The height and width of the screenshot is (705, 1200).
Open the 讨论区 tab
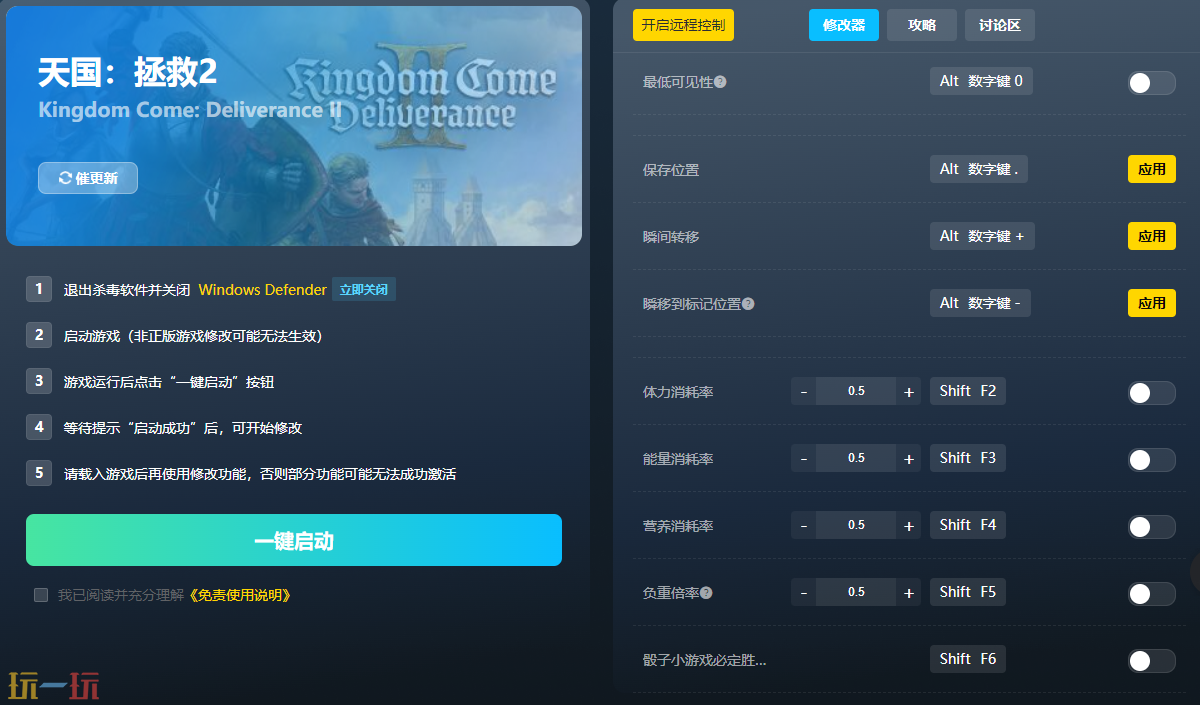click(x=1000, y=25)
